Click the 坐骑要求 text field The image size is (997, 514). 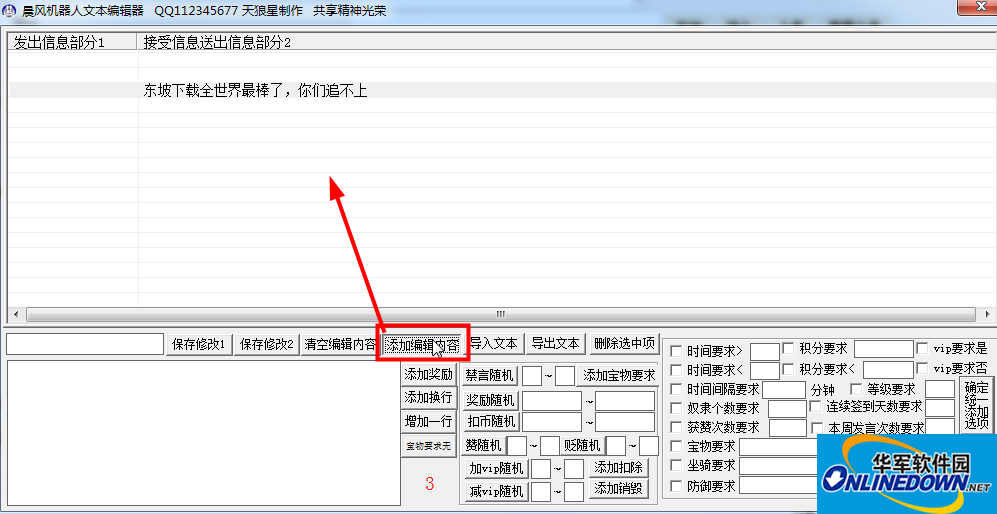[x=779, y=466]
